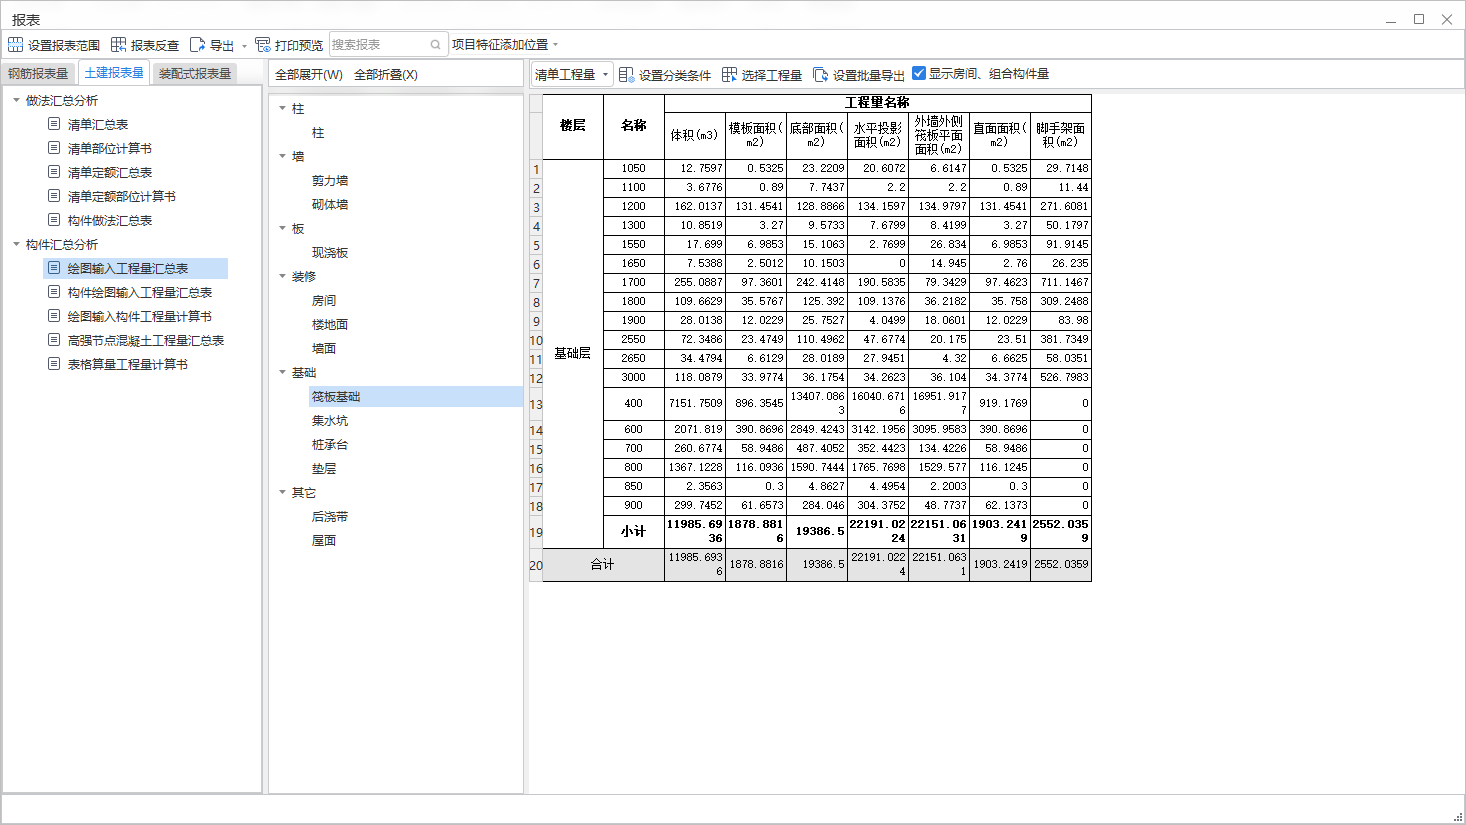Screen dimensions: 1466x825
Task: Click the document icon beside 清单定额汇总表
Action: 55,172
